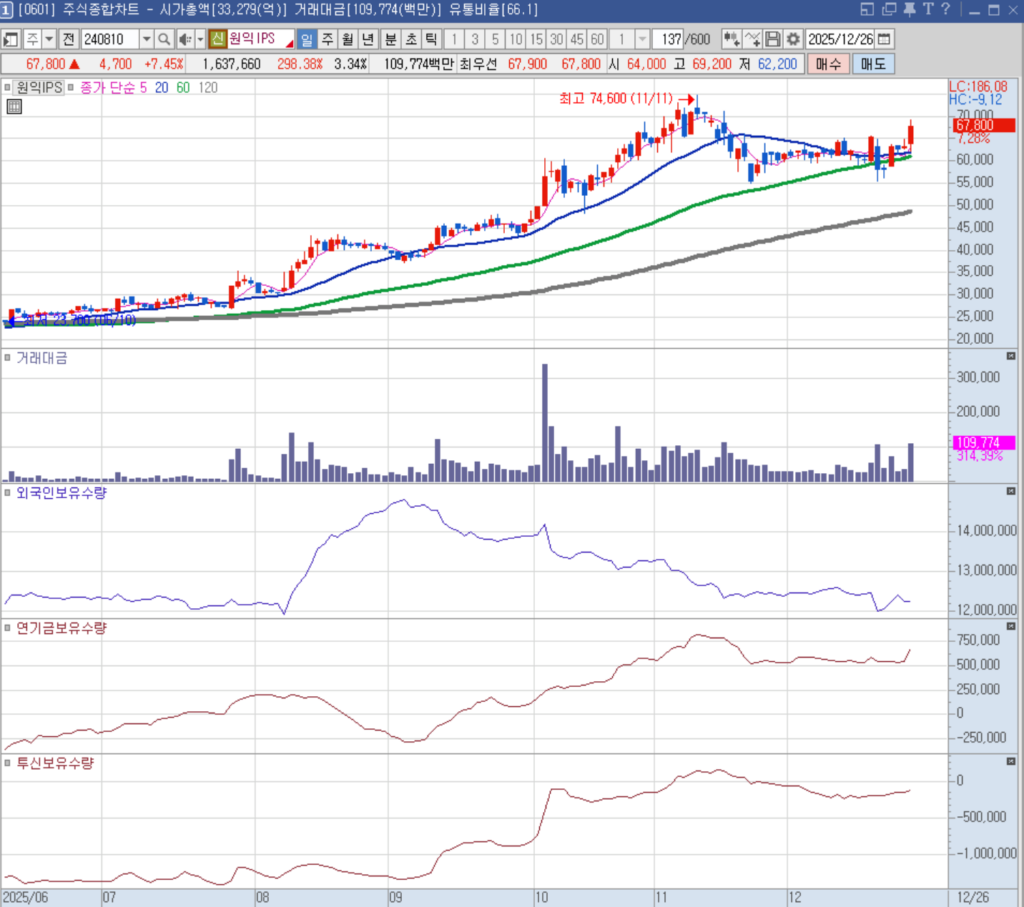Click the 매수 buy button
This screenshot has height=907, width=1024.
pyautogui.click(x=828, y=64)
